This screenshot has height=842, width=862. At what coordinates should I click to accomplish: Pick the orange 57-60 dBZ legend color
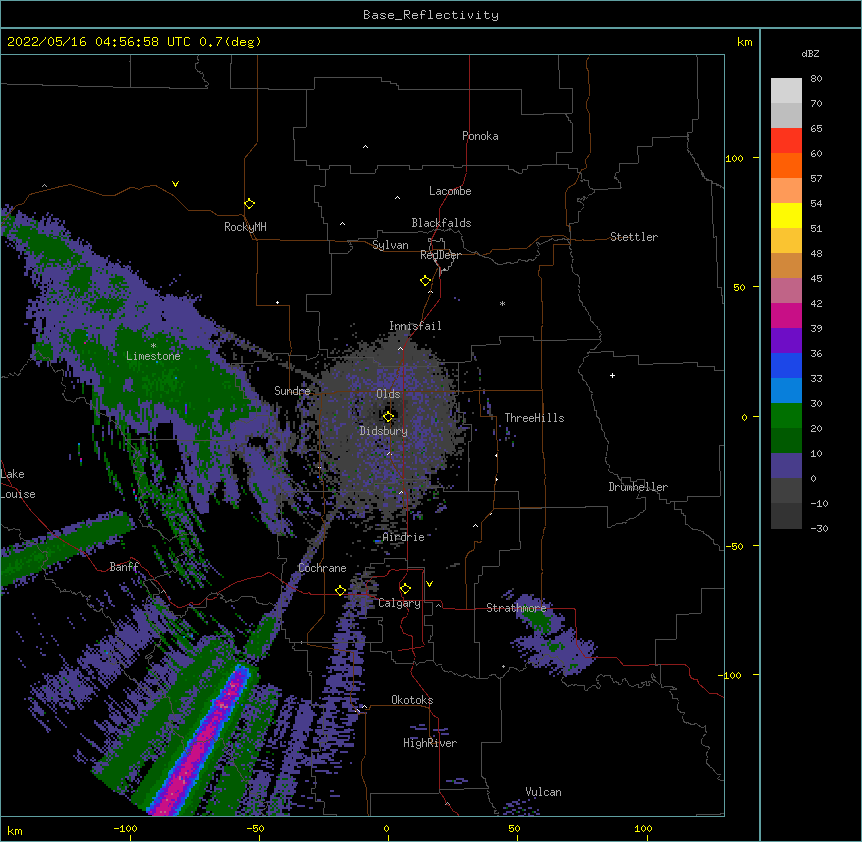click(786, 165)
